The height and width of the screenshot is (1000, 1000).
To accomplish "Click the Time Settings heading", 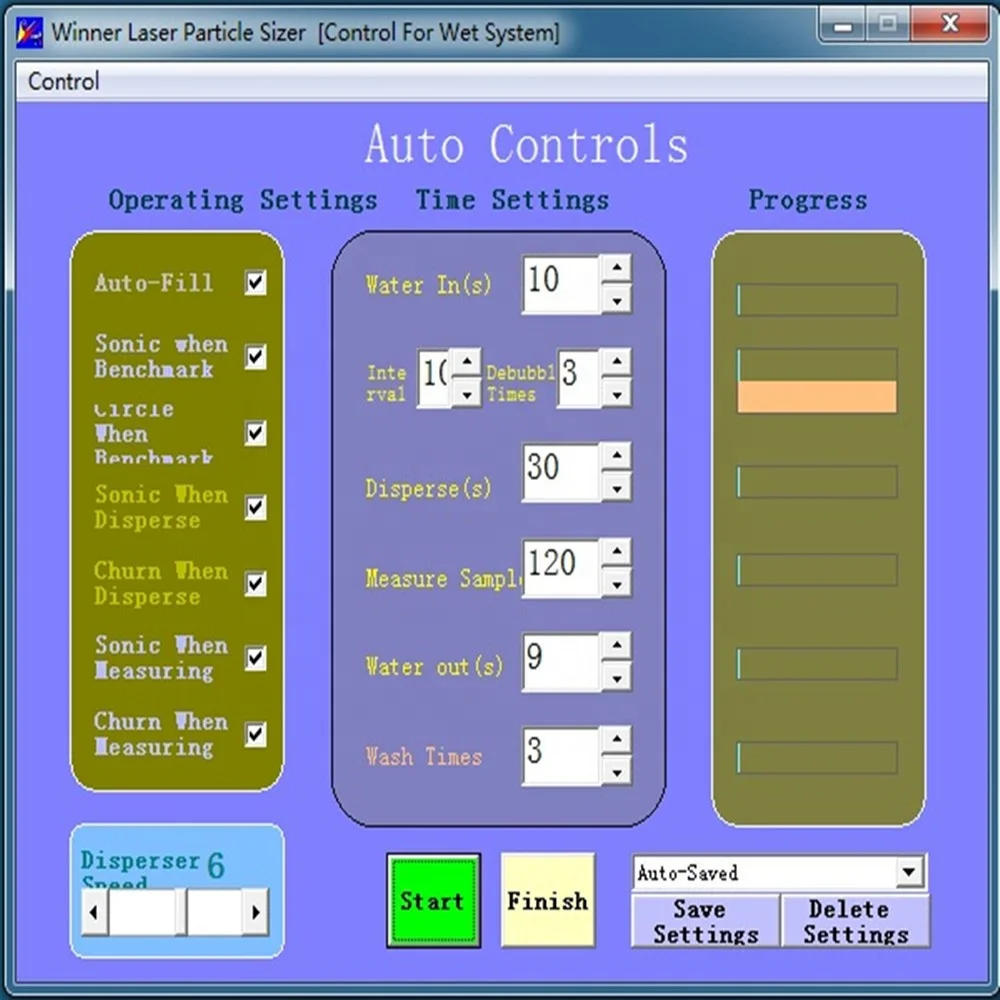I will 512,200.
